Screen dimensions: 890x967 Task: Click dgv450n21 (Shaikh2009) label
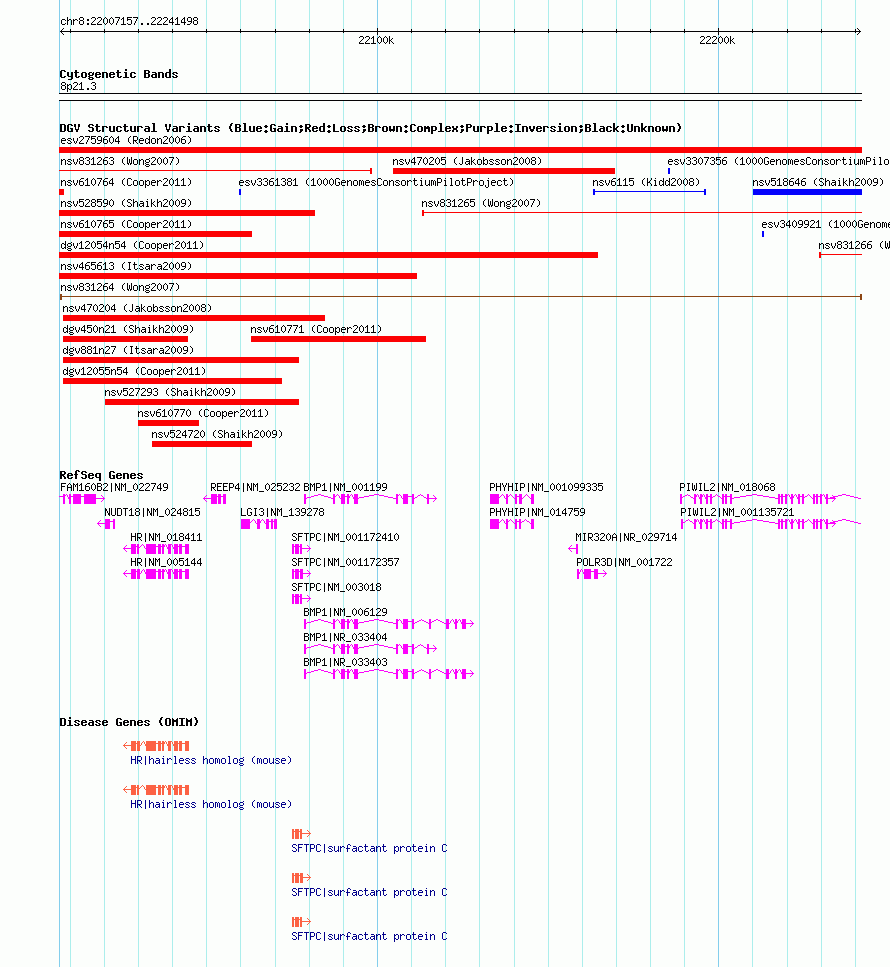[x=128, y=329]
